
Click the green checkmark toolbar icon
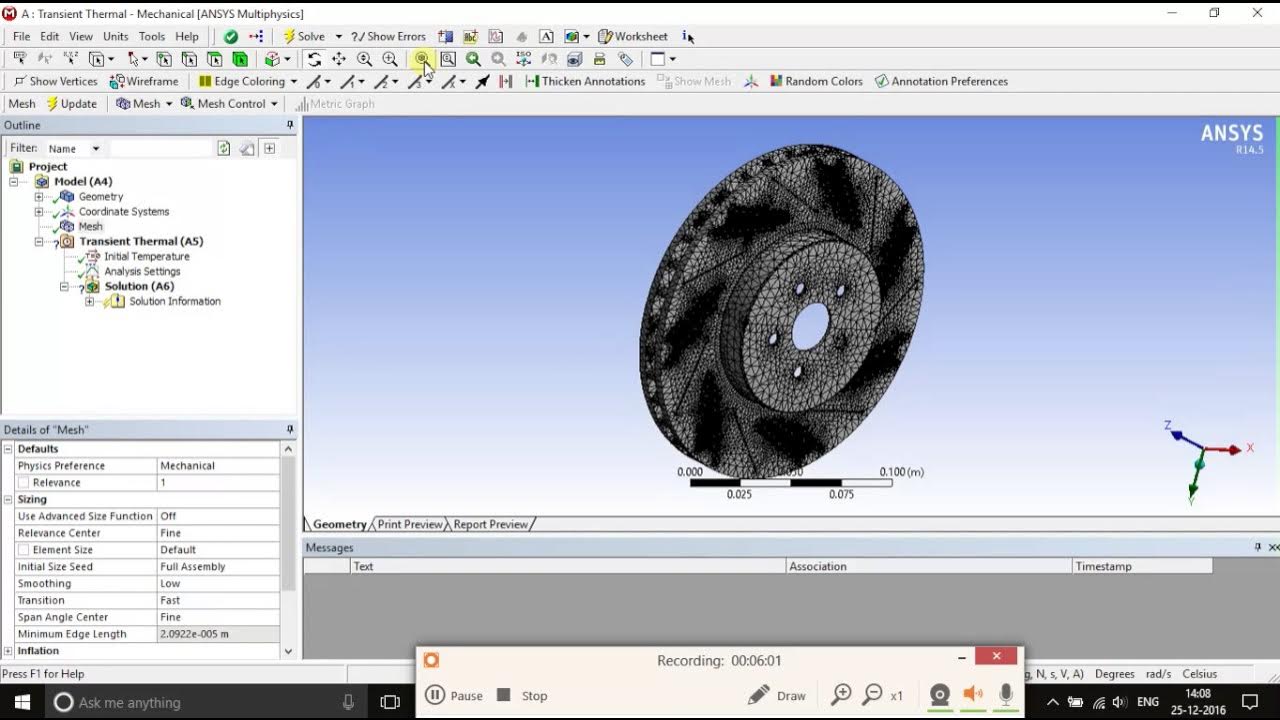(231, 36)
